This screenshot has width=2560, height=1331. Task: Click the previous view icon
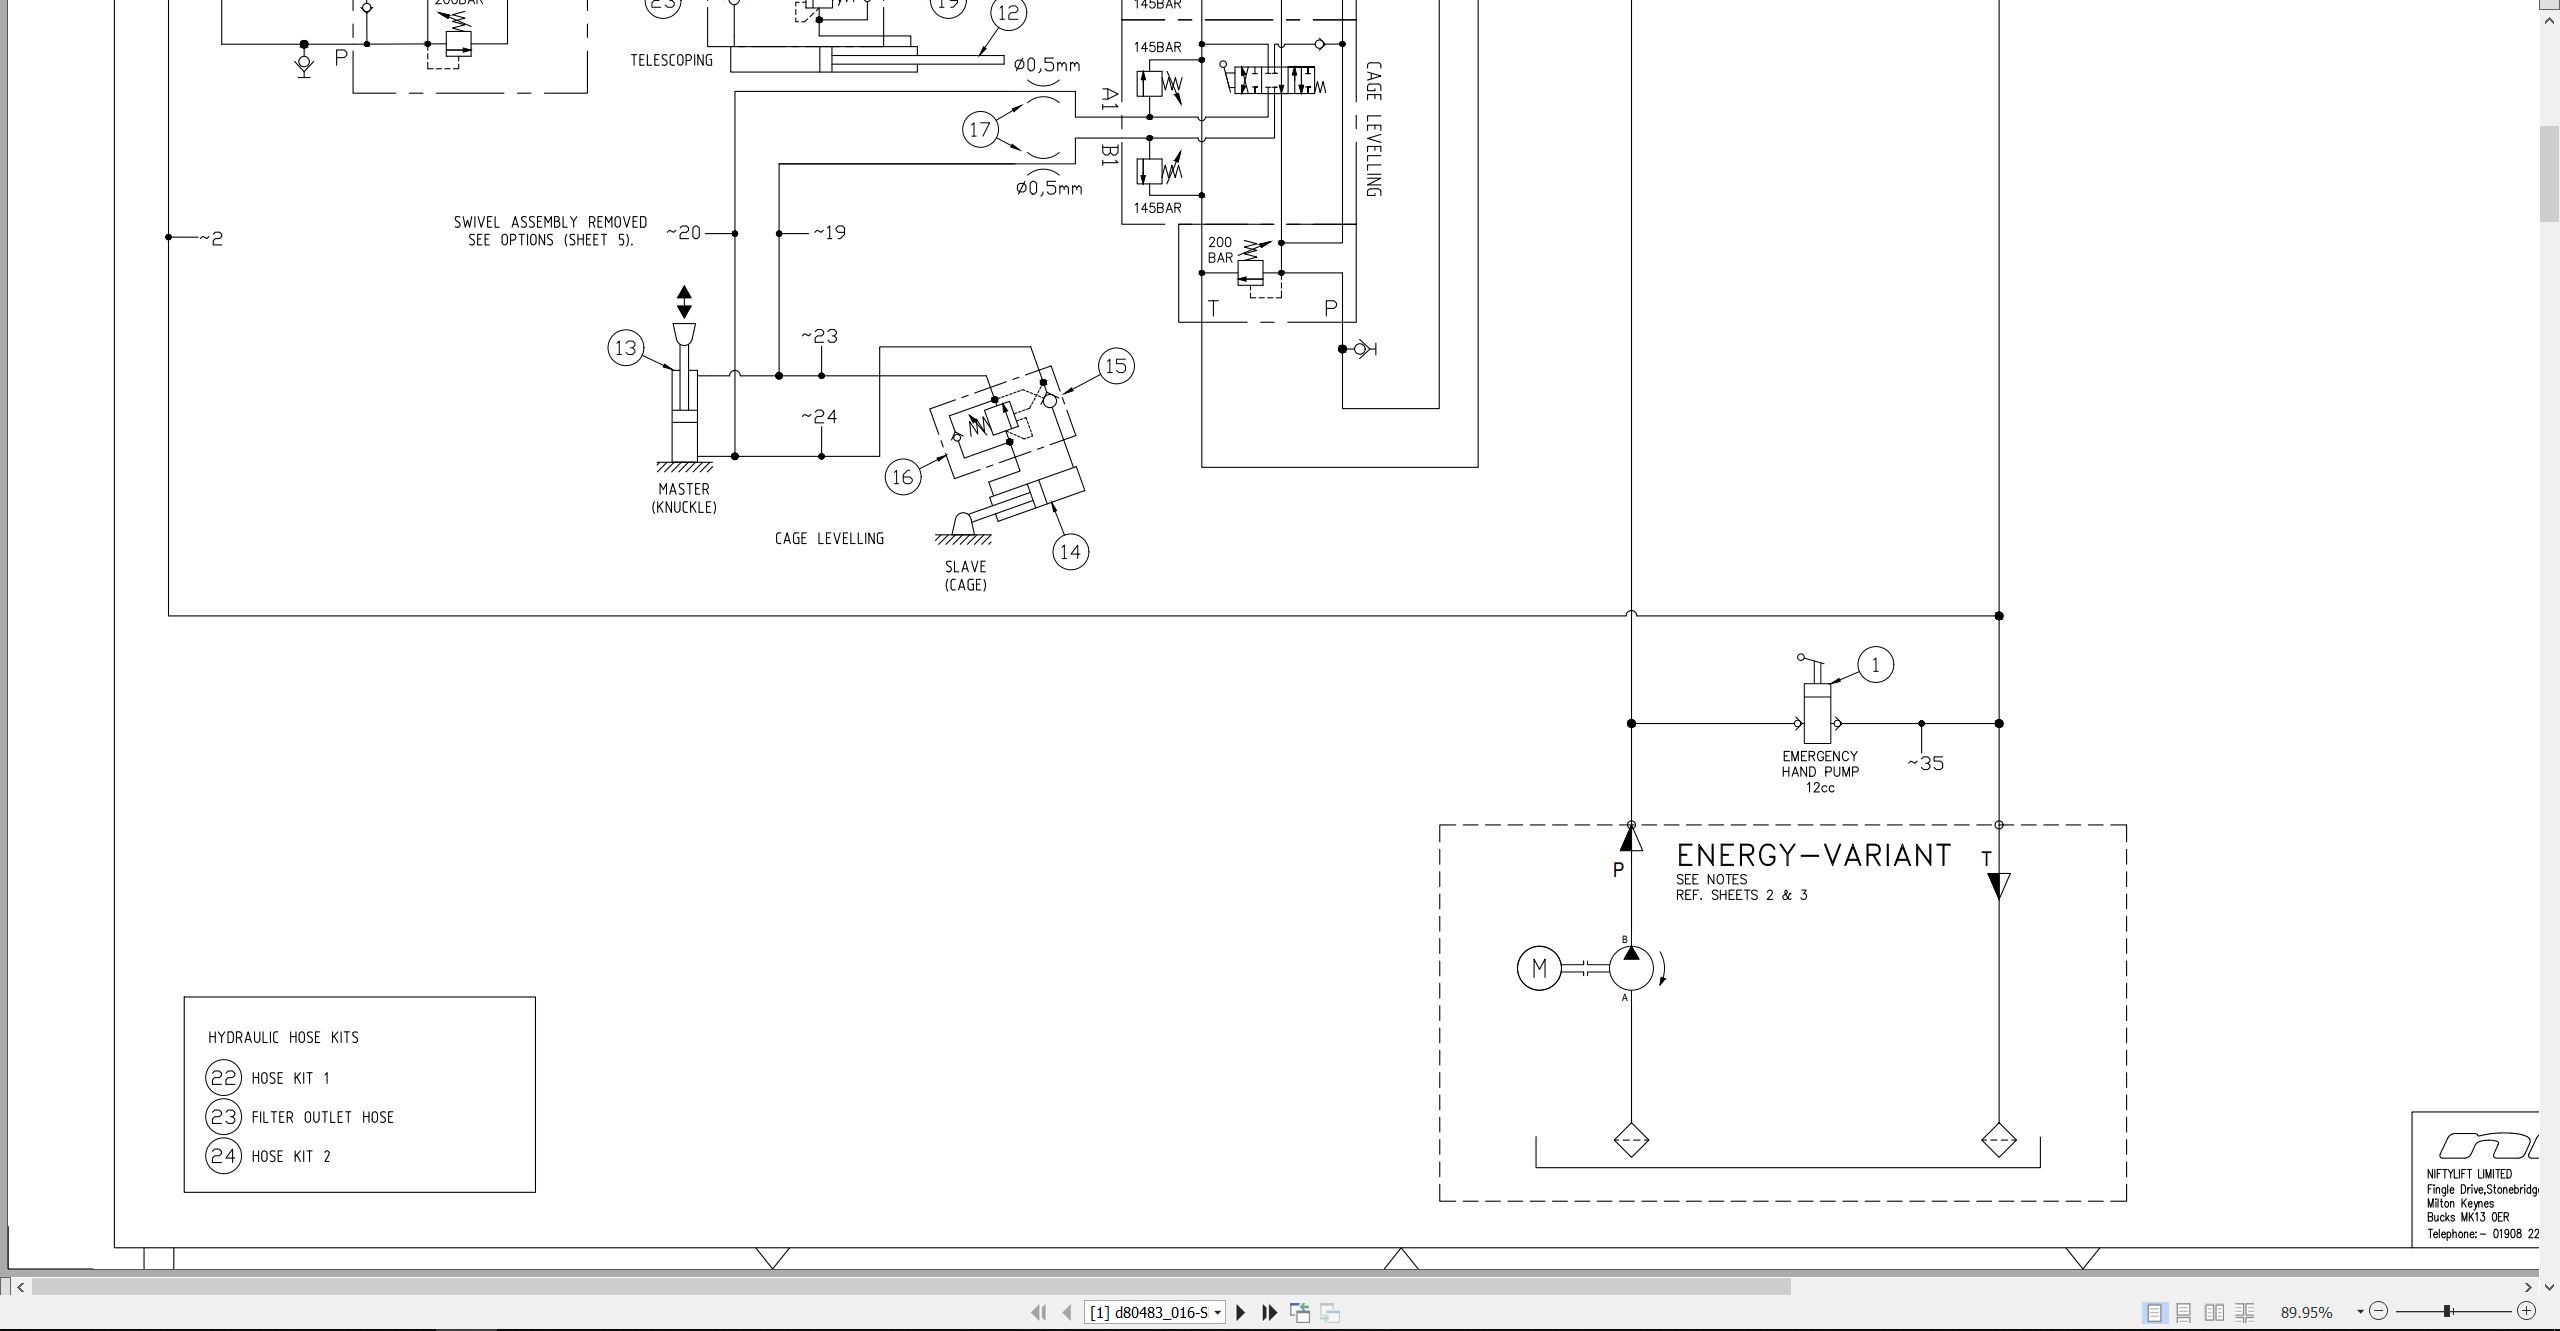[x=1300, y=1312]
